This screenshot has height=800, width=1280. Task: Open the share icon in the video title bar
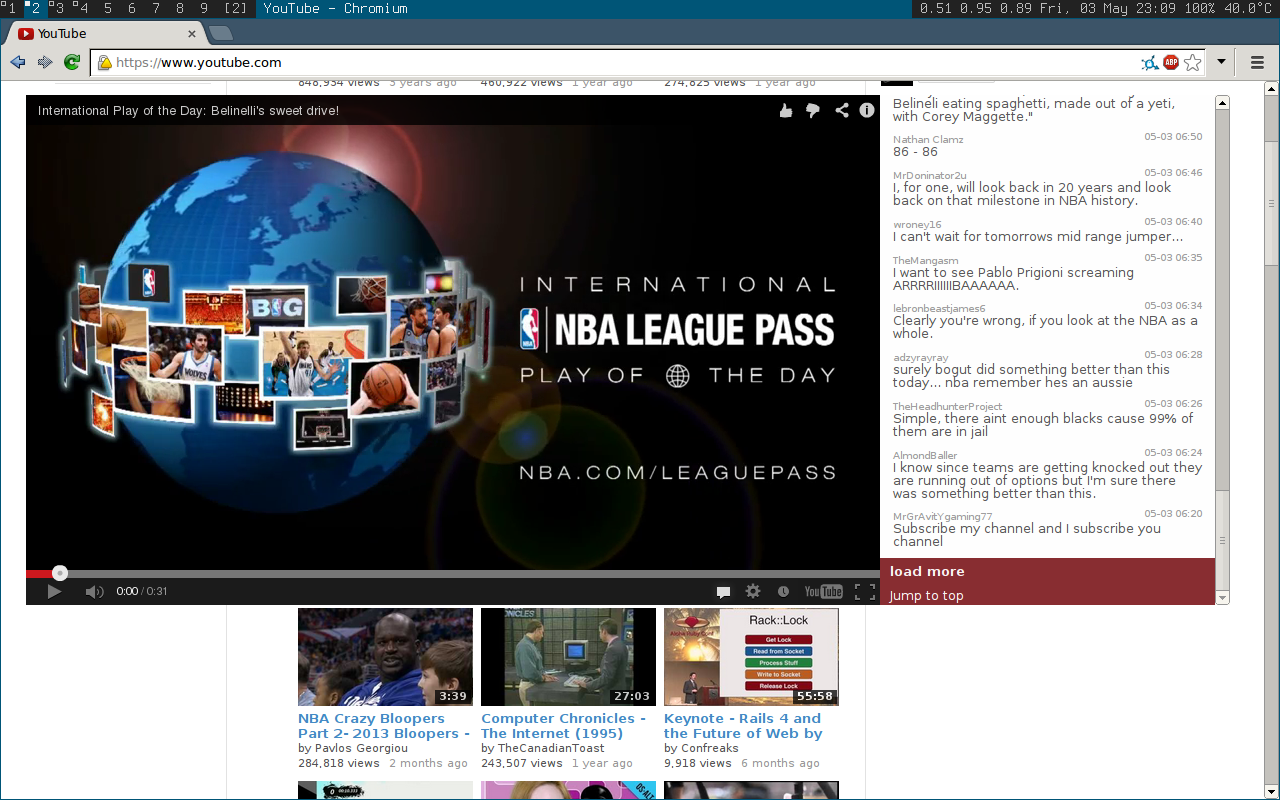pos(842,111)
